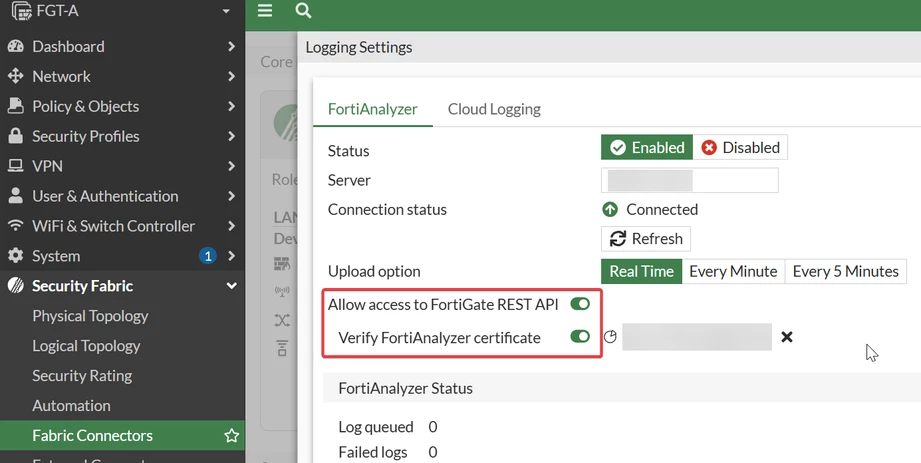The height and width of the screenshot is (463, 921).
Task: Click the Connection status label
Action: click(387, 210)
